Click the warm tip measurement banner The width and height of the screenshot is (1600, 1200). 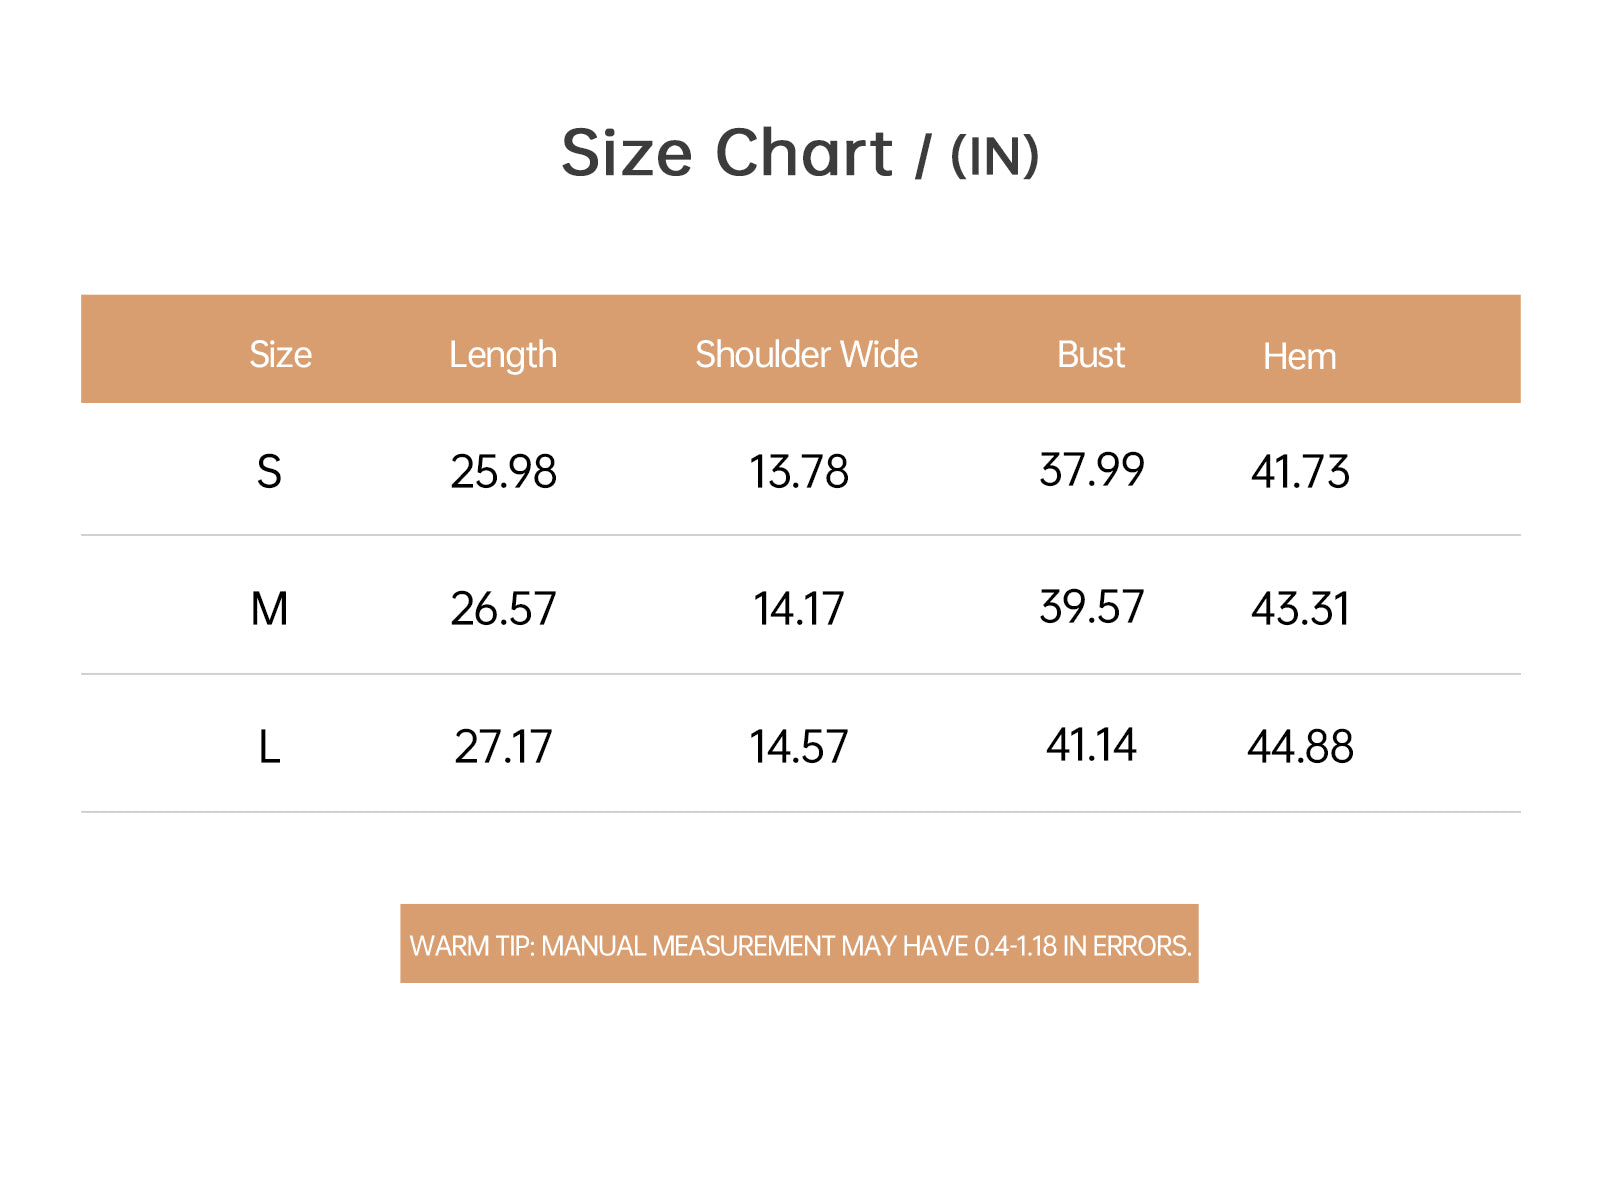[x=799, y=944]
